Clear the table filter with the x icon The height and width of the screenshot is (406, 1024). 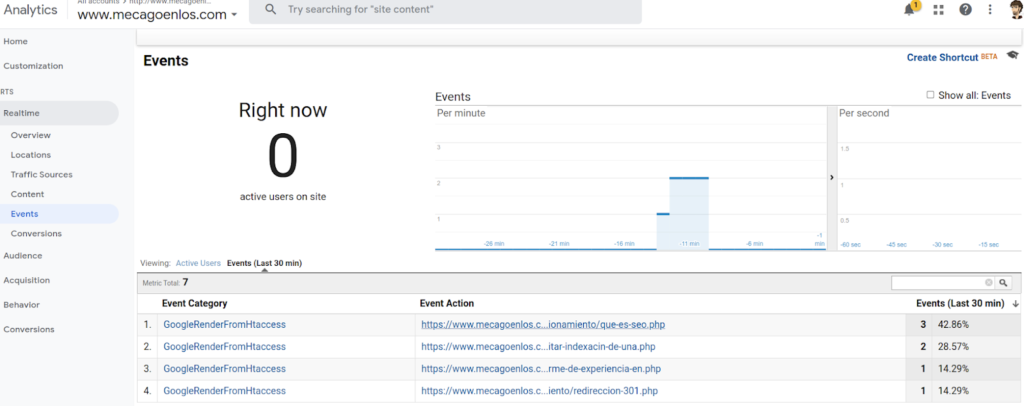988,283
